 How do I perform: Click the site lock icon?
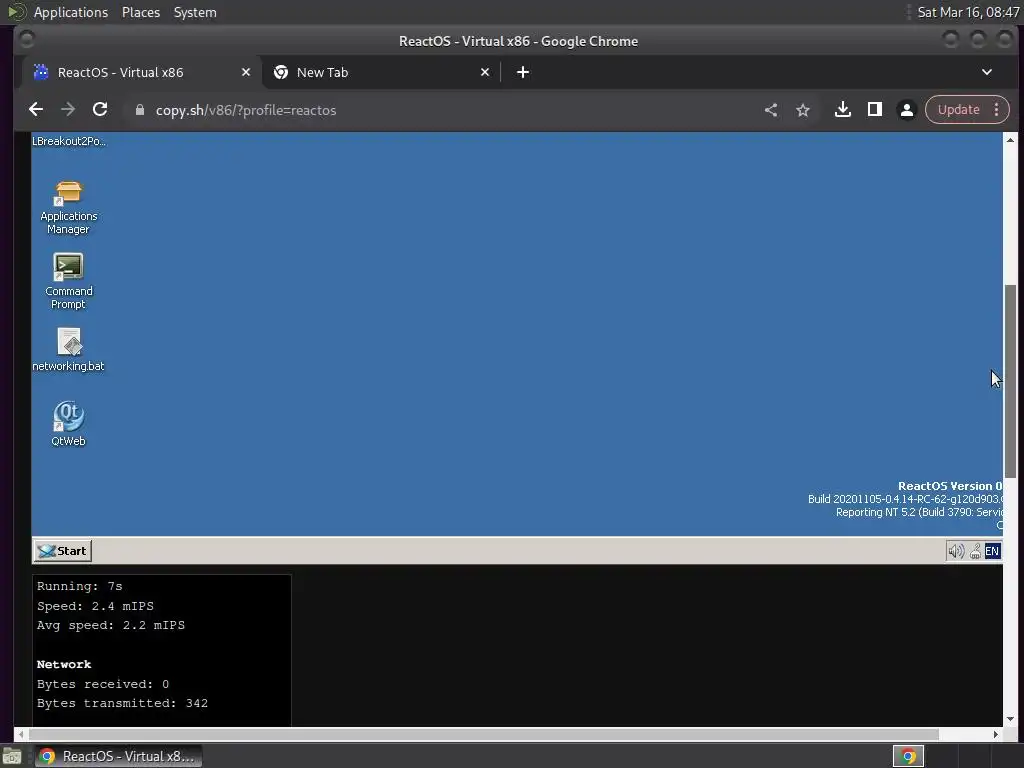point(139,110)
